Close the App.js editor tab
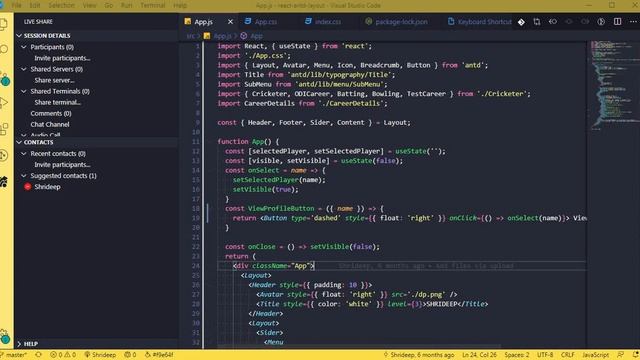 click(230, 22)
